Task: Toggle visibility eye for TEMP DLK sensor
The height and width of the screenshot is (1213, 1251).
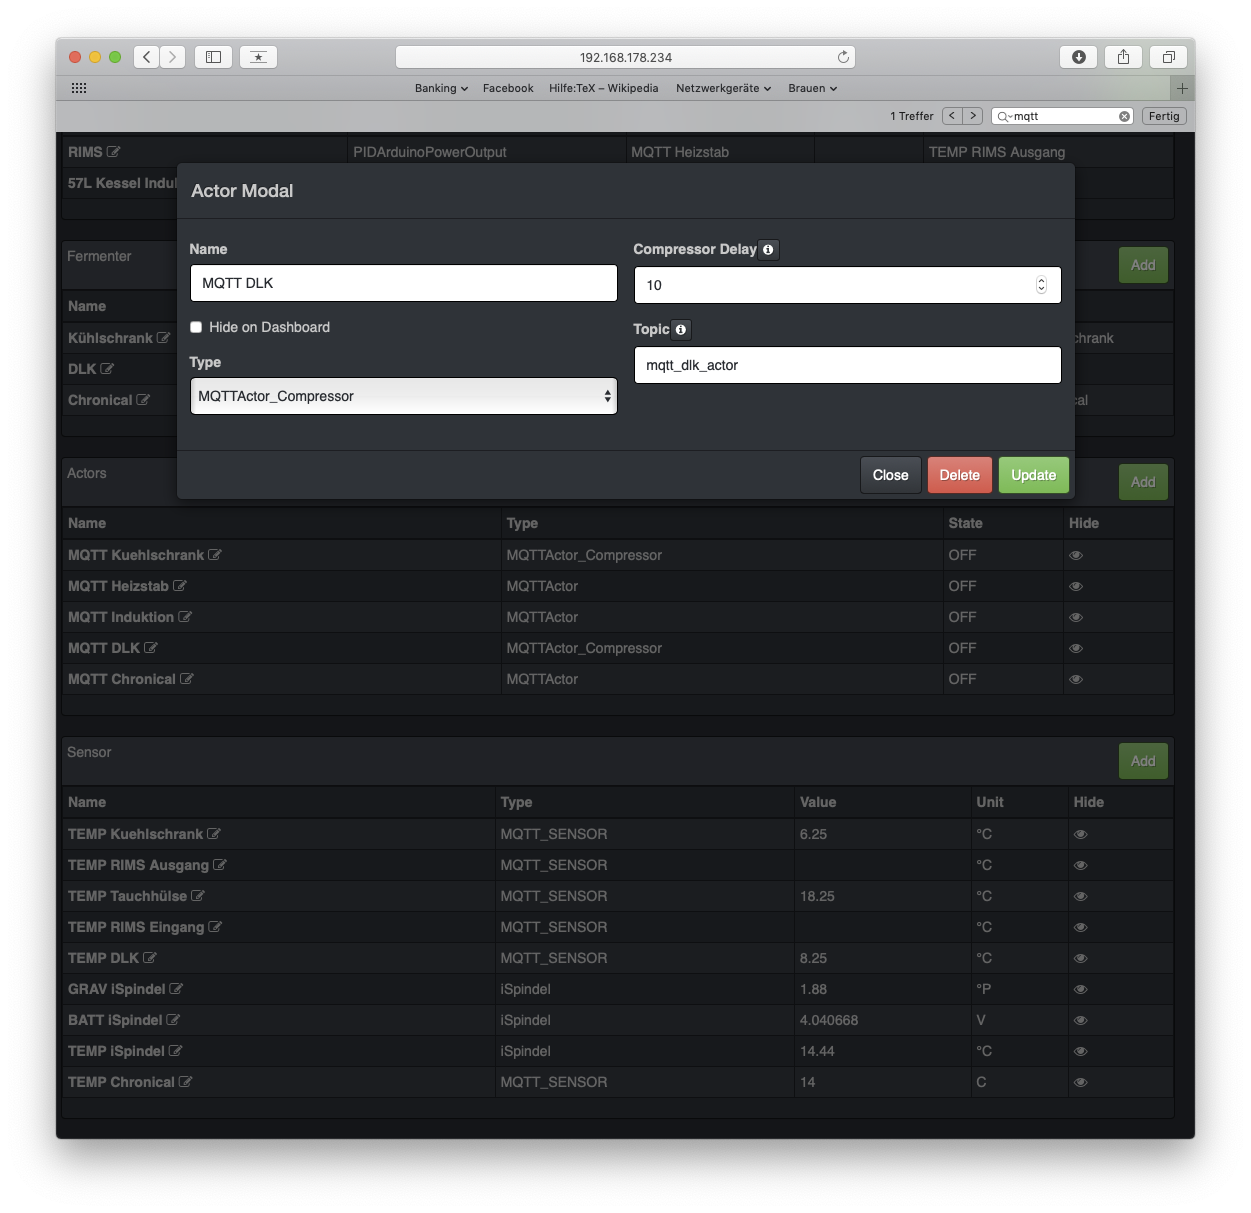Action: pos(1080,959)
